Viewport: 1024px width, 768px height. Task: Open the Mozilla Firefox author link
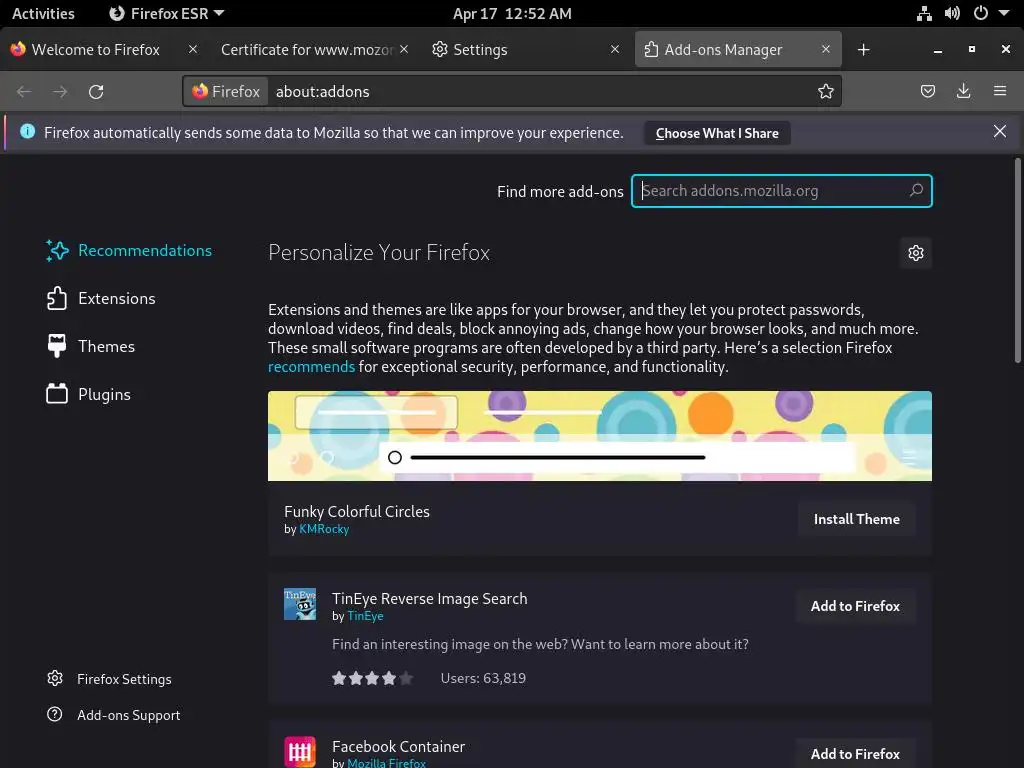coord(386,763)
